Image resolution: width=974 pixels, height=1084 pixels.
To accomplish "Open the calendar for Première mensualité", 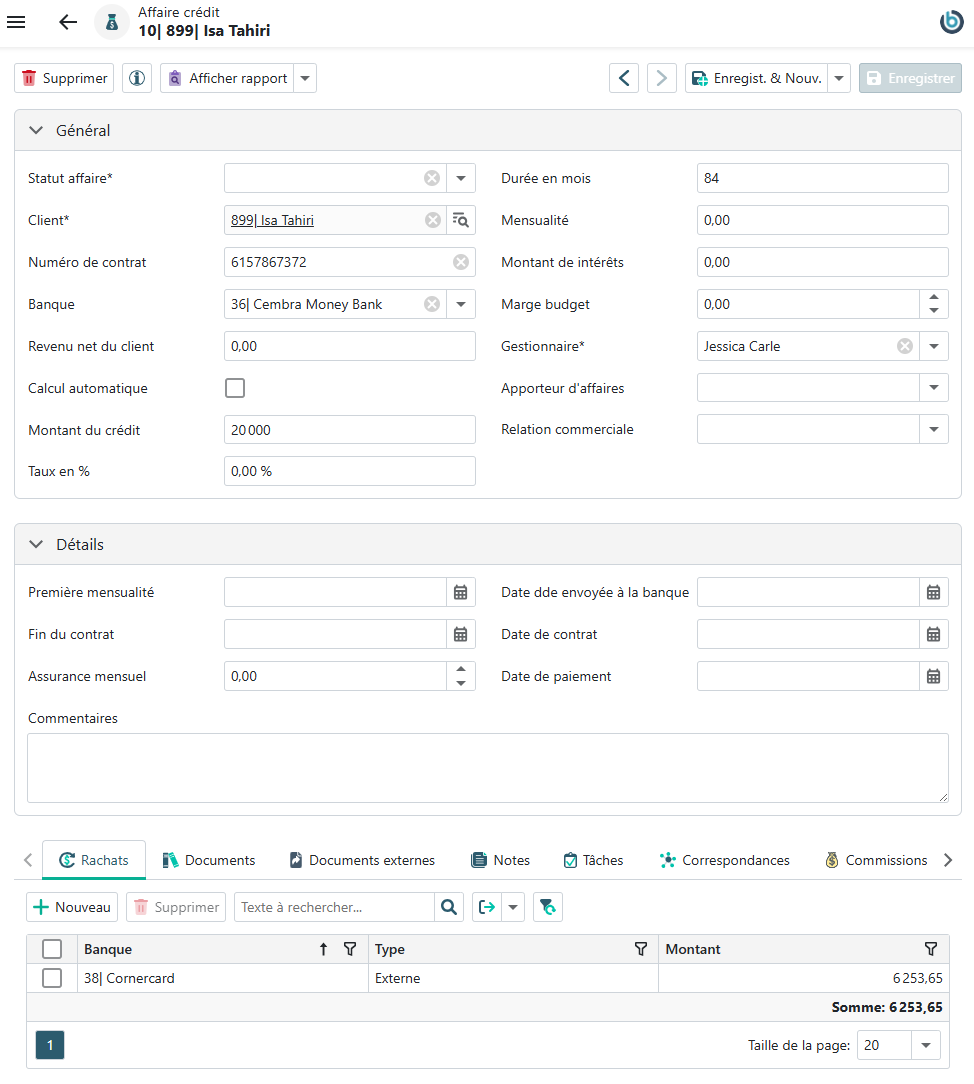I will [460, 592].
